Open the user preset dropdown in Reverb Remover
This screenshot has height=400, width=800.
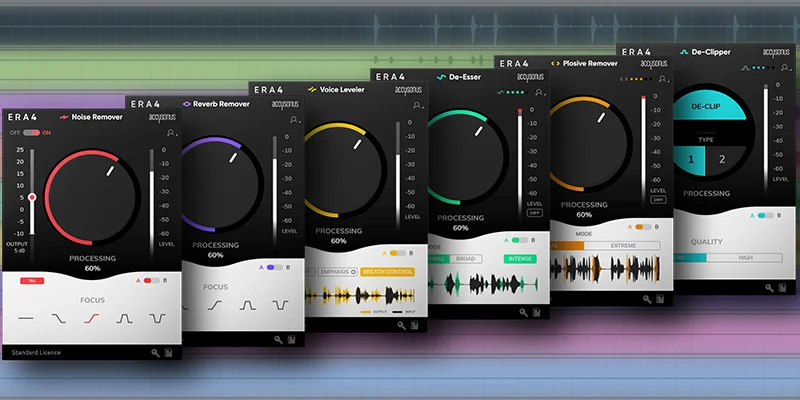(x=294, y=119)
